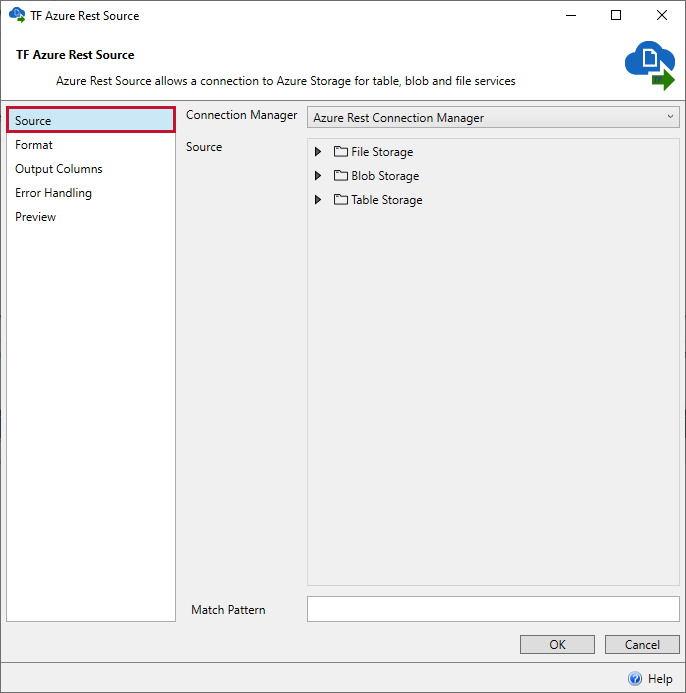686x693 pixels.
Task: Close the TF Azure Rest Source dialog
Action: tap(662, 15)
